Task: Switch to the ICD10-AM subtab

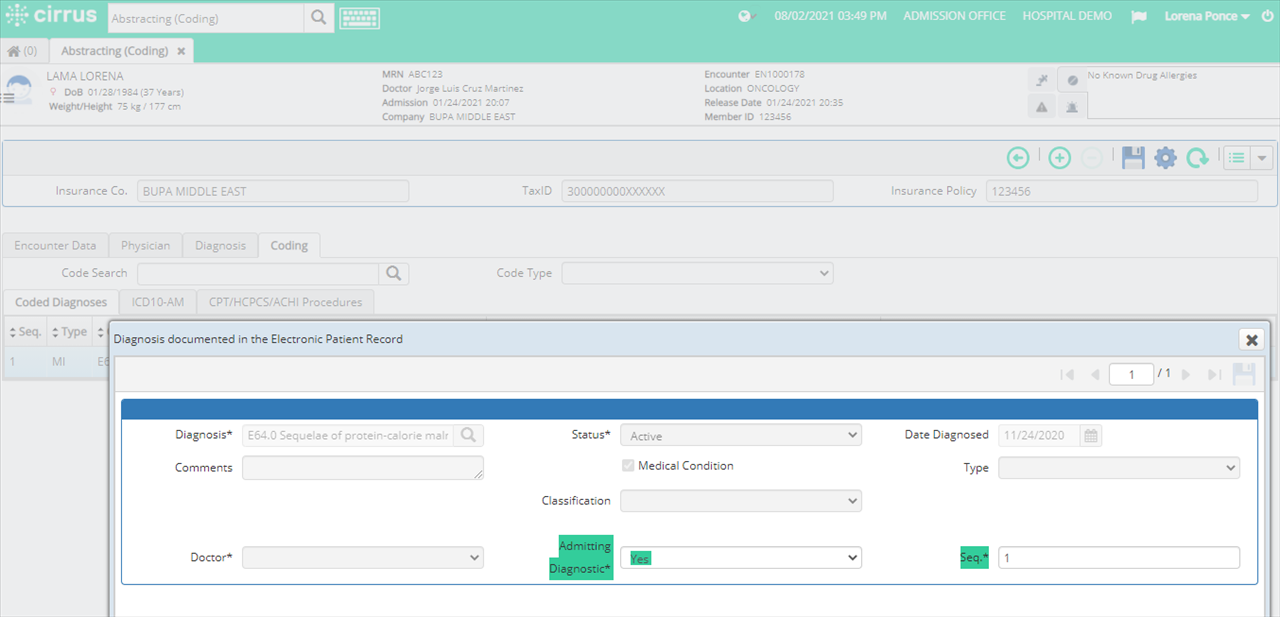Action: click(x=158, y=302)
